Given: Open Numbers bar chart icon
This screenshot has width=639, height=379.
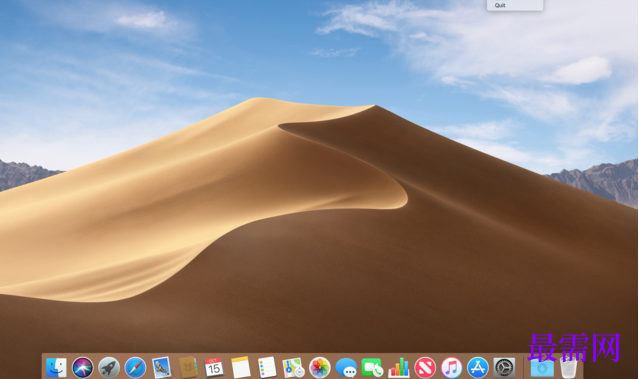Looking at the screenshot, I should tap(399, 368).
